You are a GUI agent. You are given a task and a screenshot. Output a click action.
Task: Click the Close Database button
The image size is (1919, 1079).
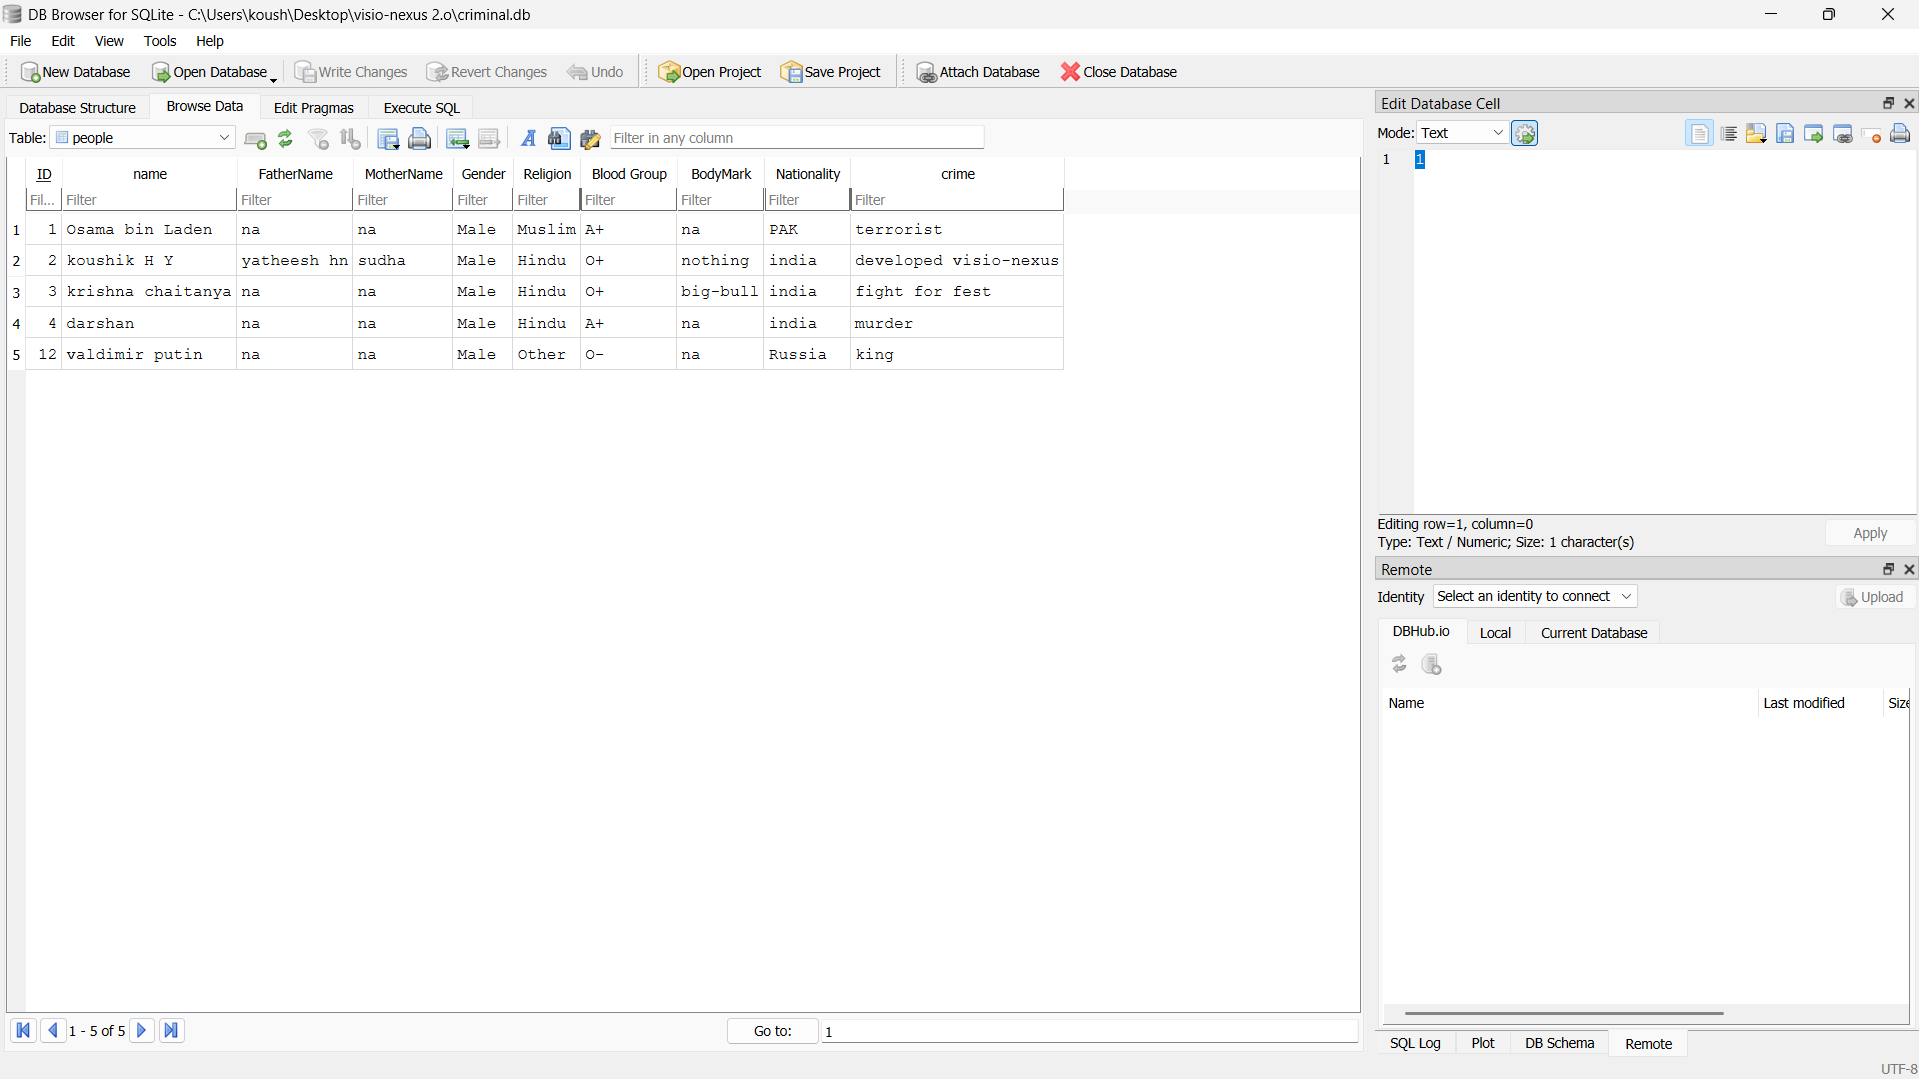click(x=1119, y=72)
